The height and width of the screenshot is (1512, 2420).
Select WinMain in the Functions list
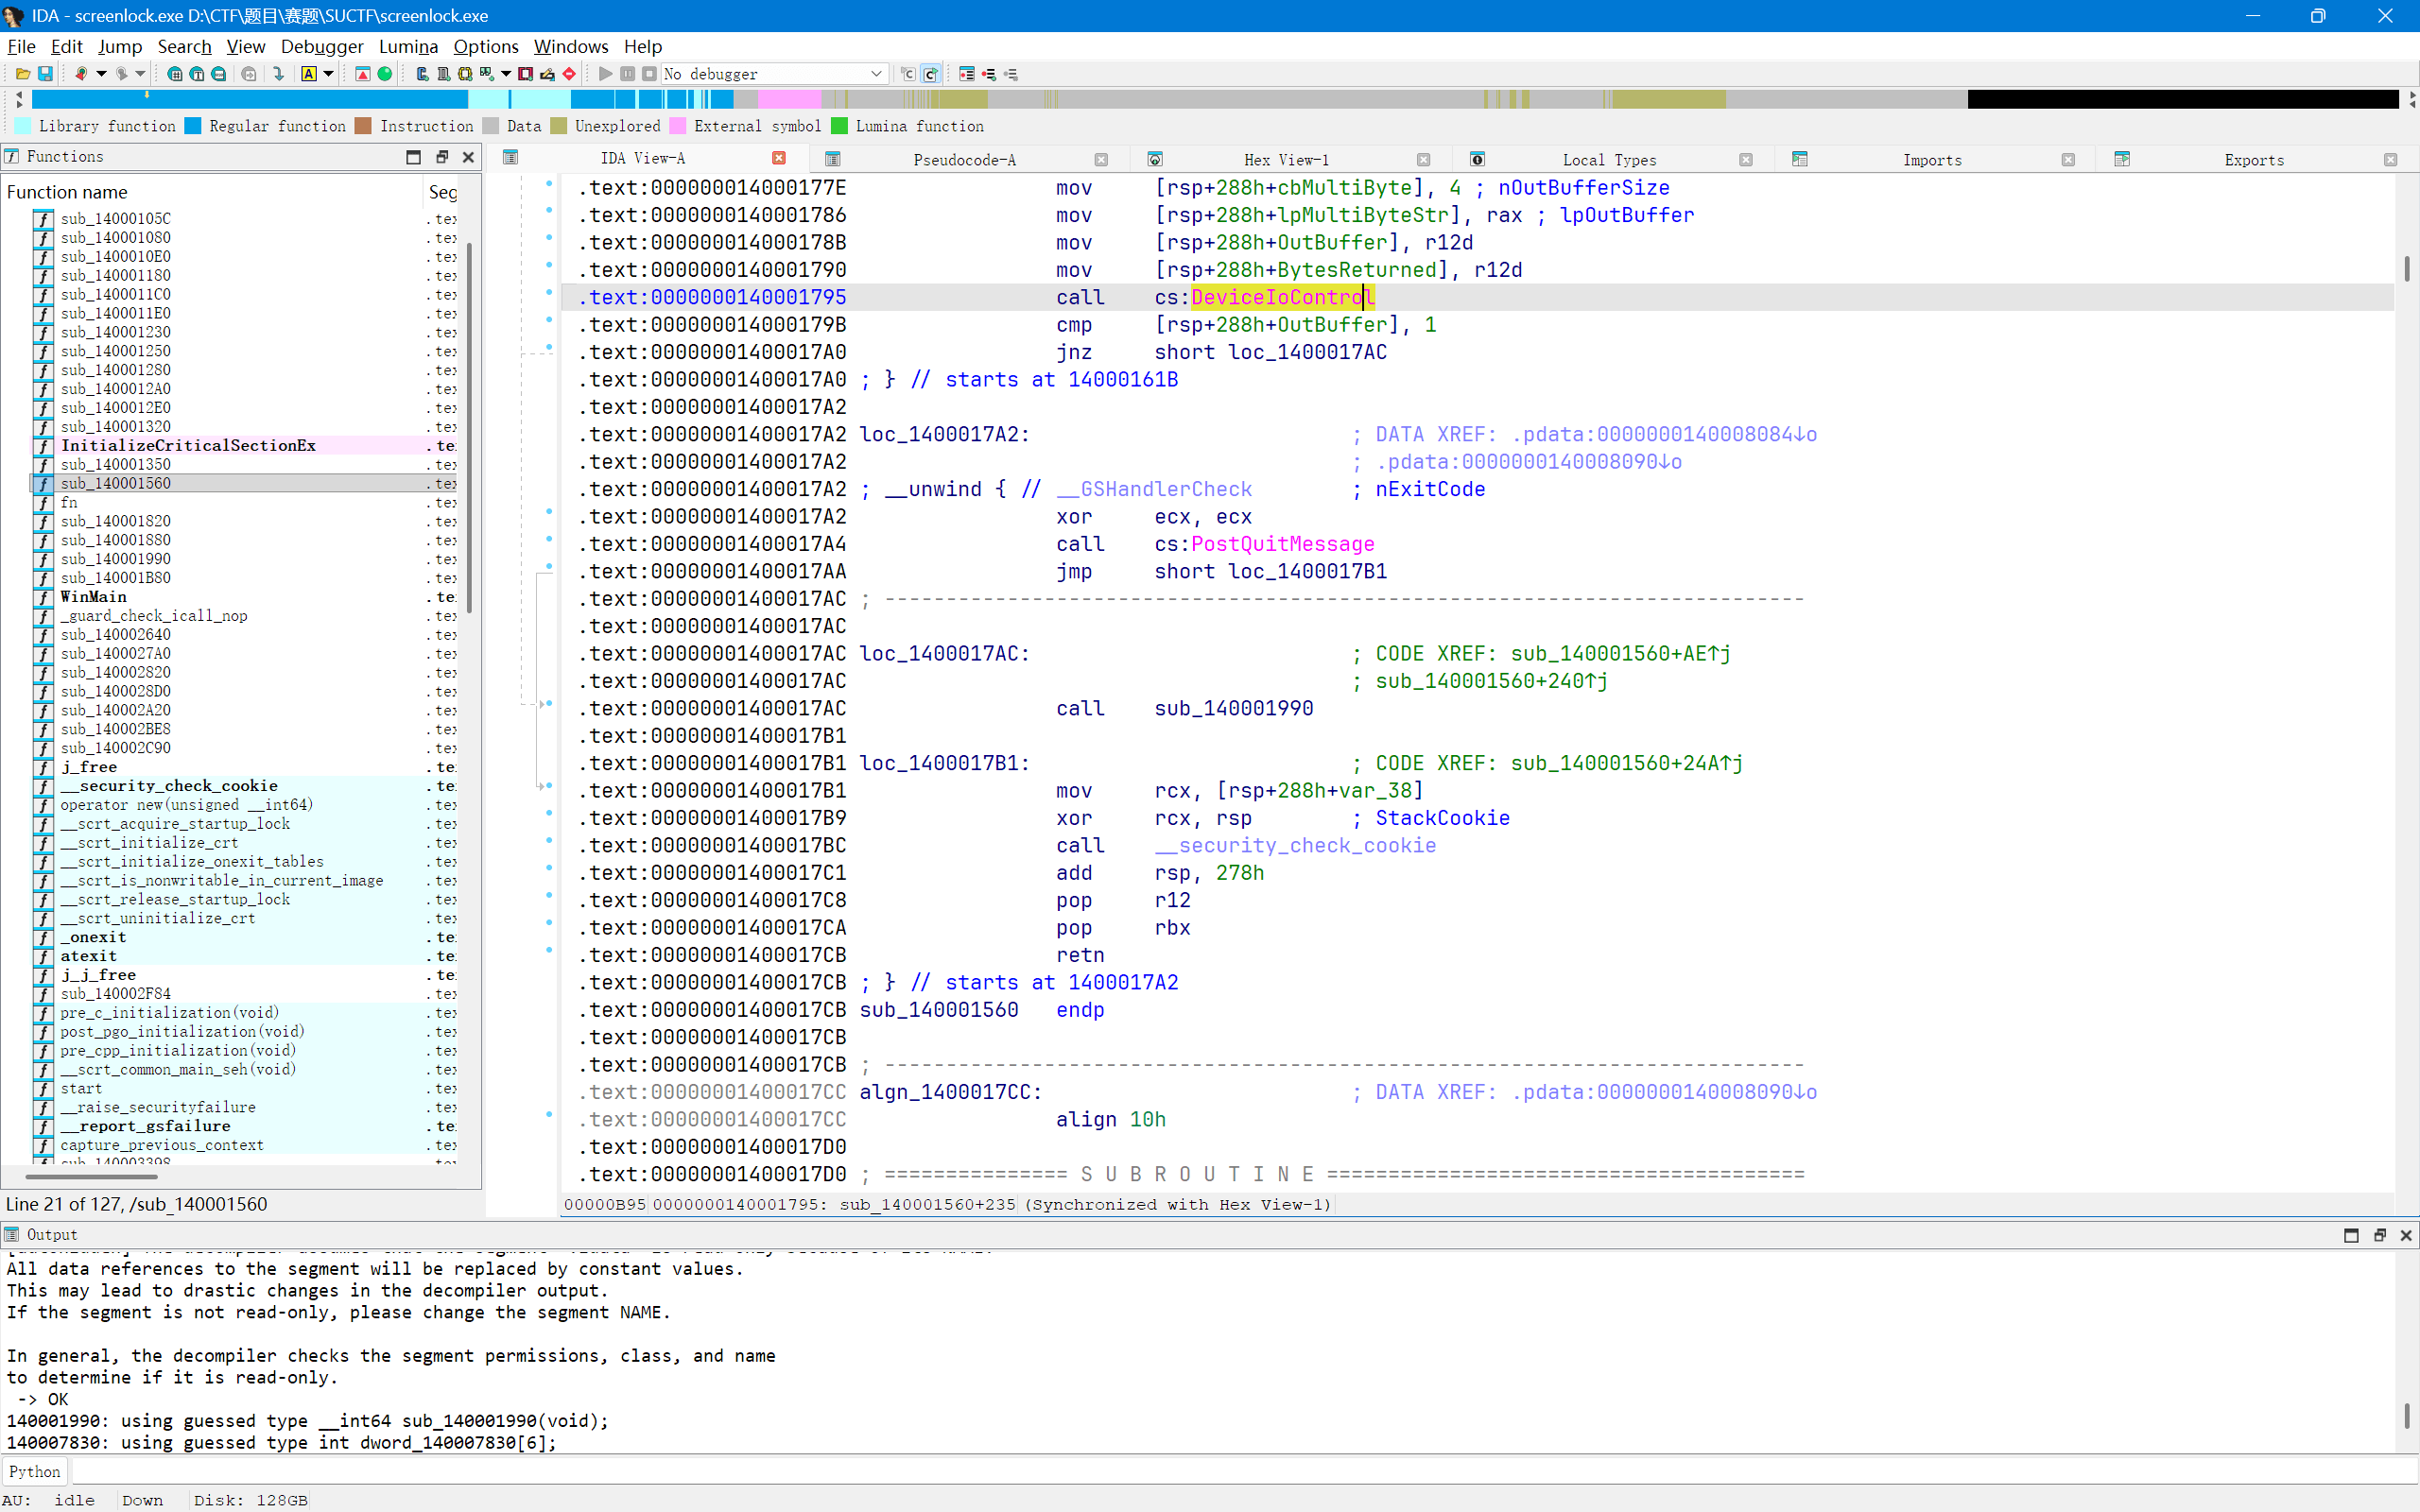(93, 597)
